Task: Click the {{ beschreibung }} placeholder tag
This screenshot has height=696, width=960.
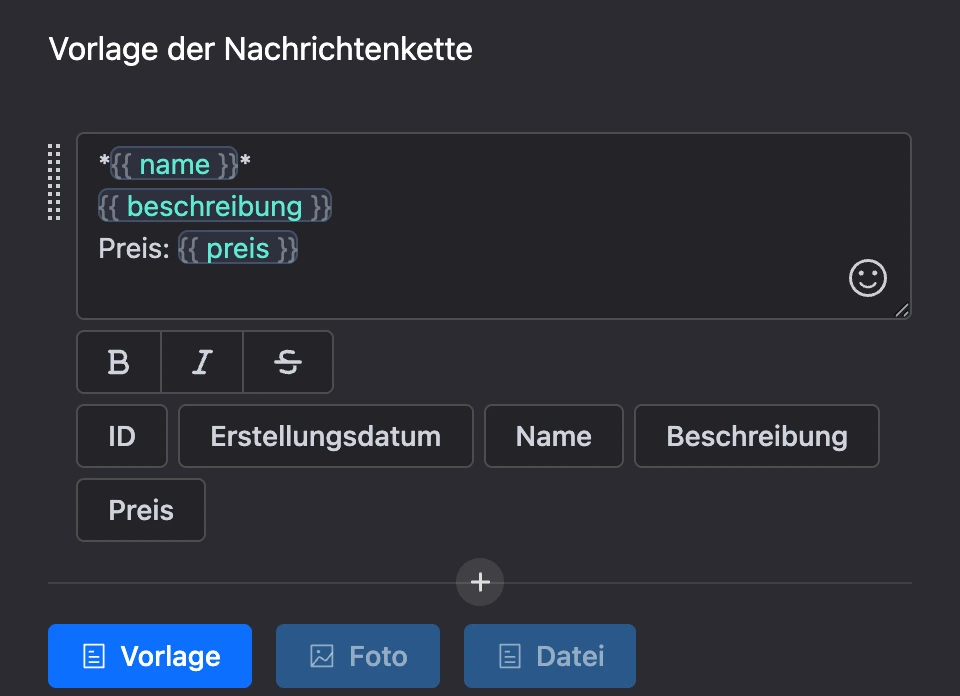Action: [215, 206]
